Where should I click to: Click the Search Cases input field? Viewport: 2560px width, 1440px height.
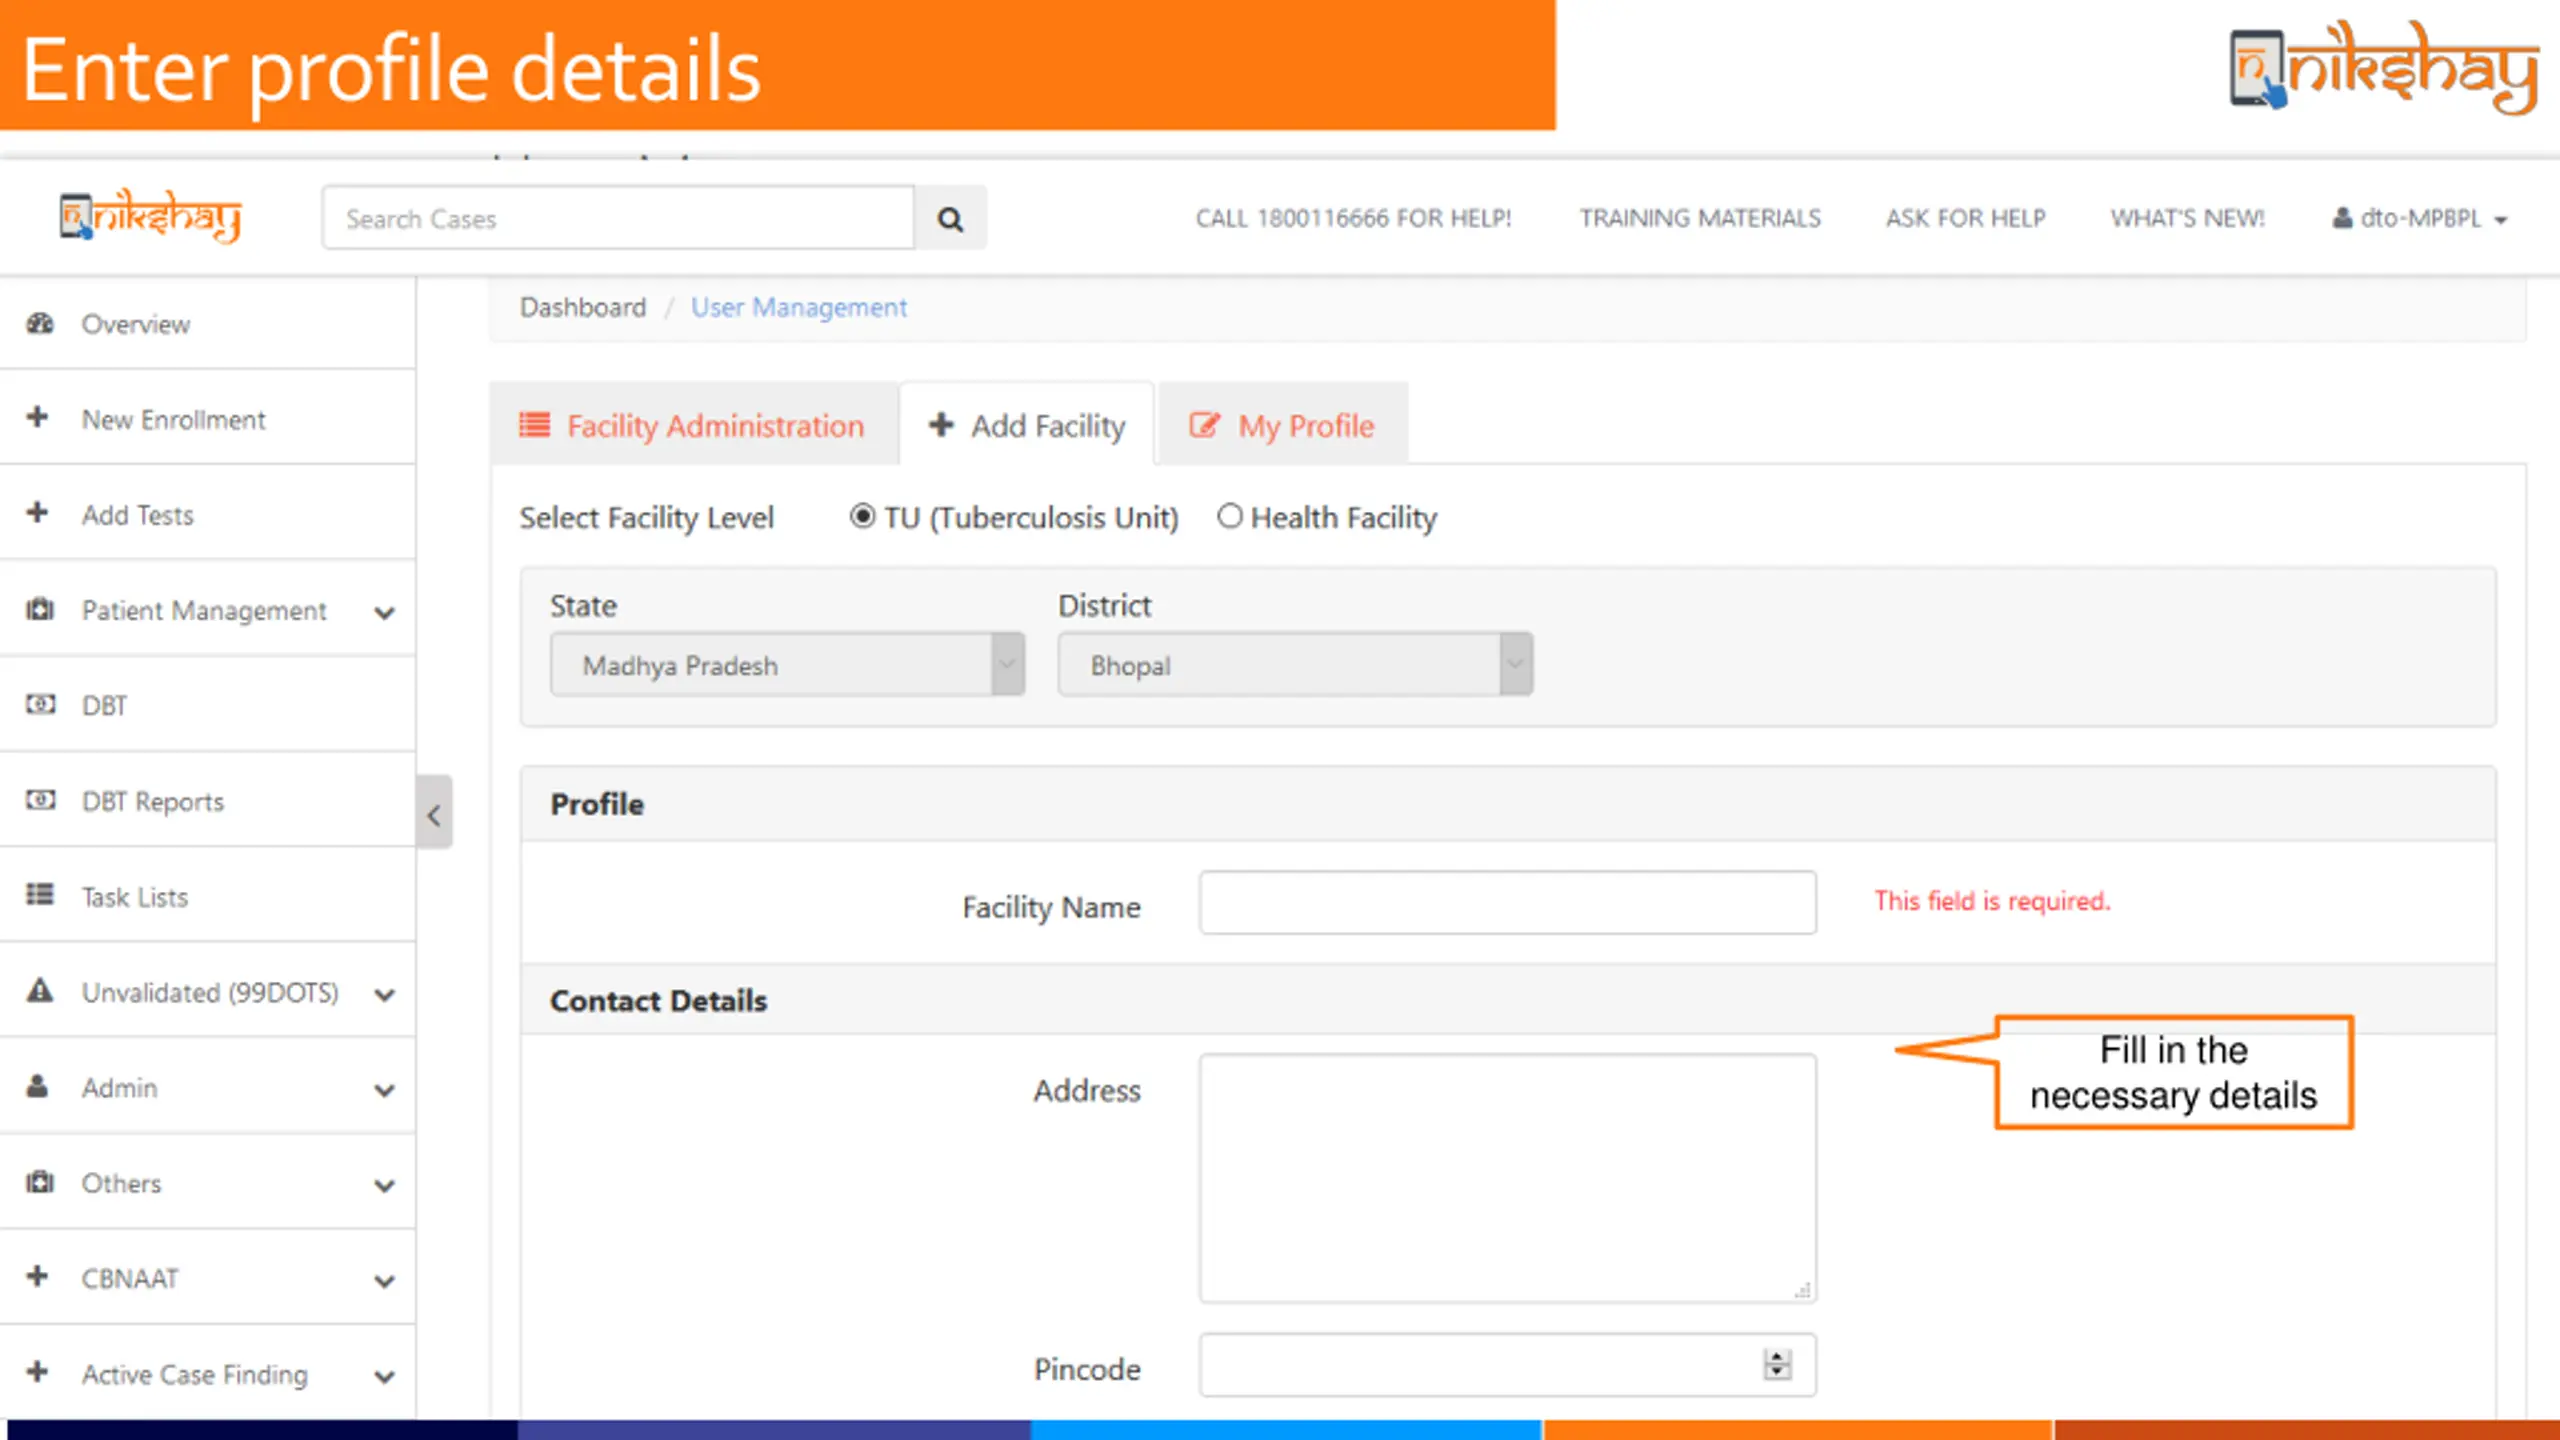[x=618, y=218]
